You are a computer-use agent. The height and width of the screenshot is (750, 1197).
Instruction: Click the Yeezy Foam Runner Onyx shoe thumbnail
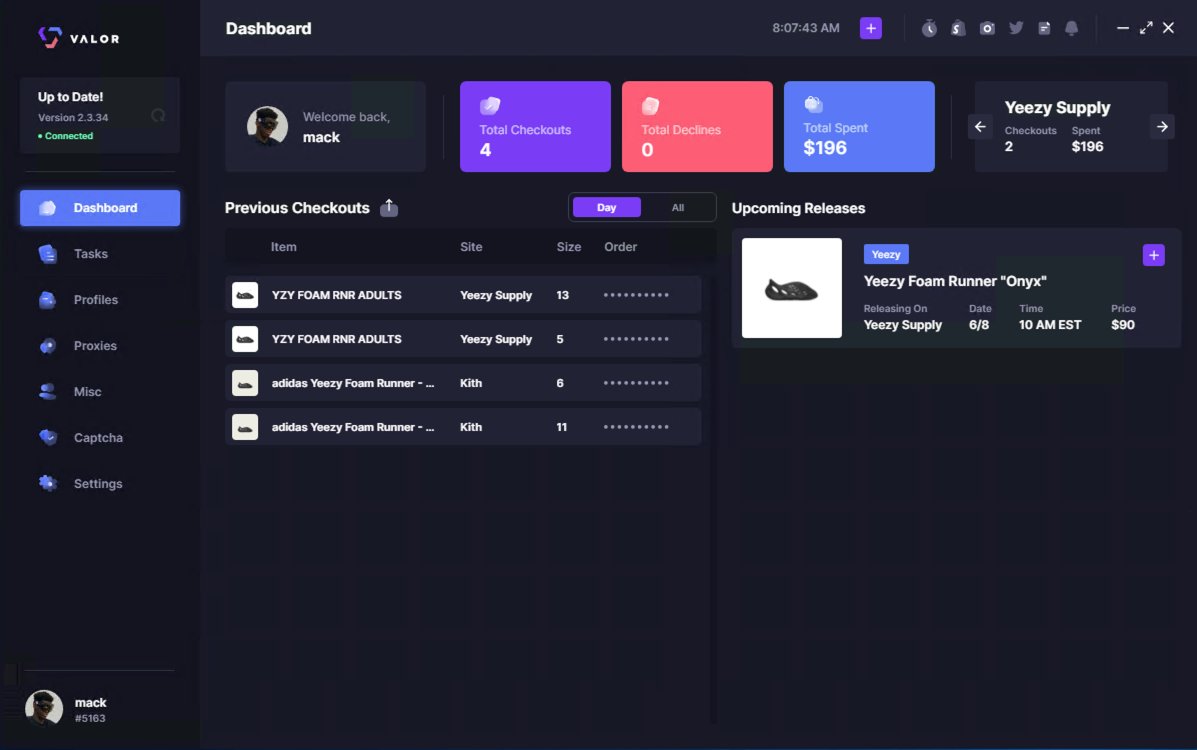pyautogui.click(x=792, y=288)
